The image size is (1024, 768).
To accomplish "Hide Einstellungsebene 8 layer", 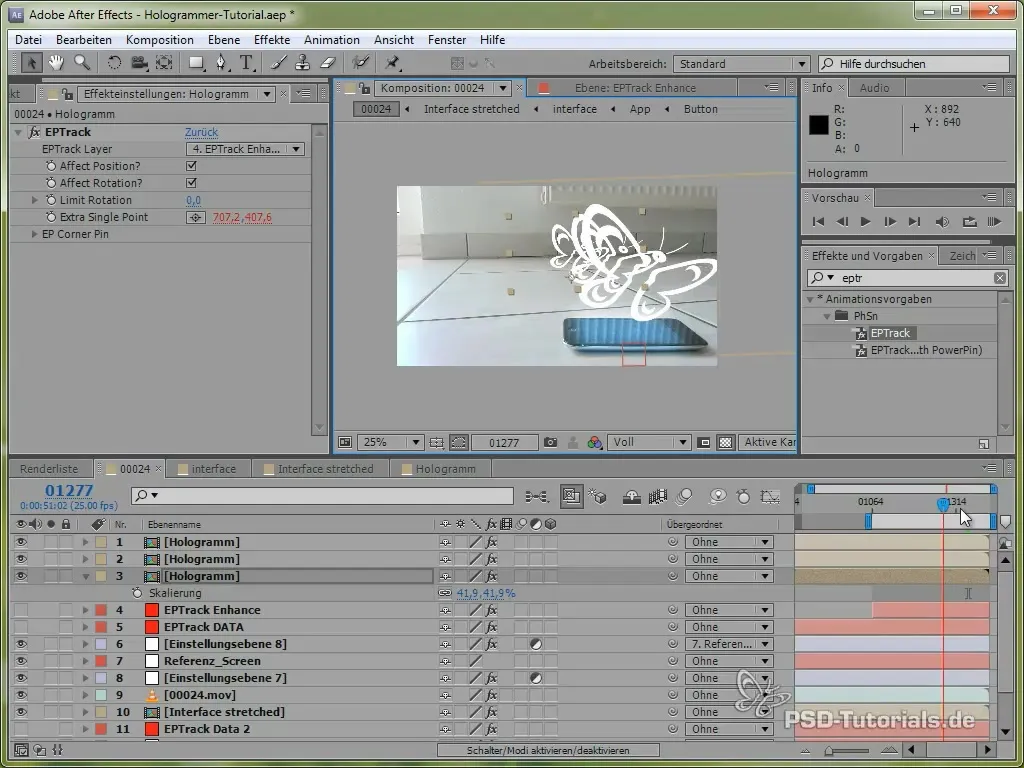I will tap(21, 644).
